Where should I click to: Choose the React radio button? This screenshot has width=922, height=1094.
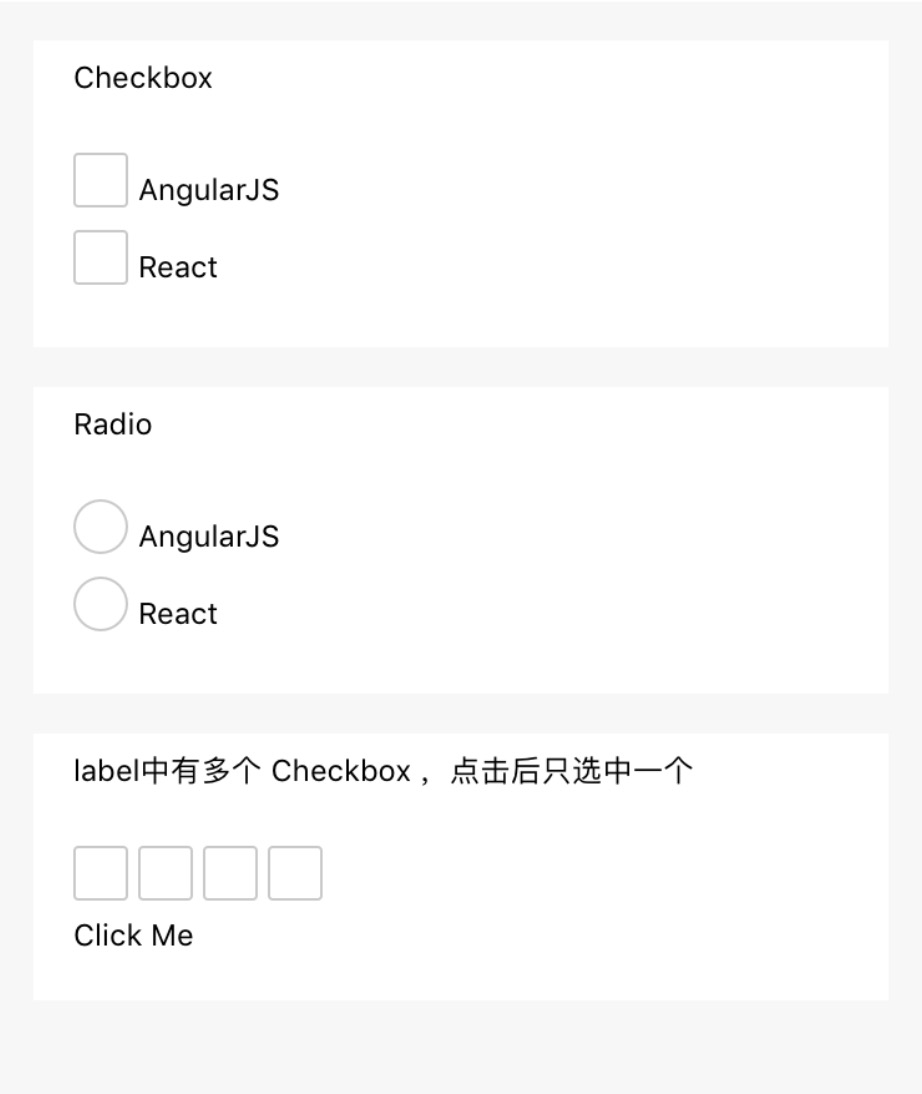click(x=100, y=604)
